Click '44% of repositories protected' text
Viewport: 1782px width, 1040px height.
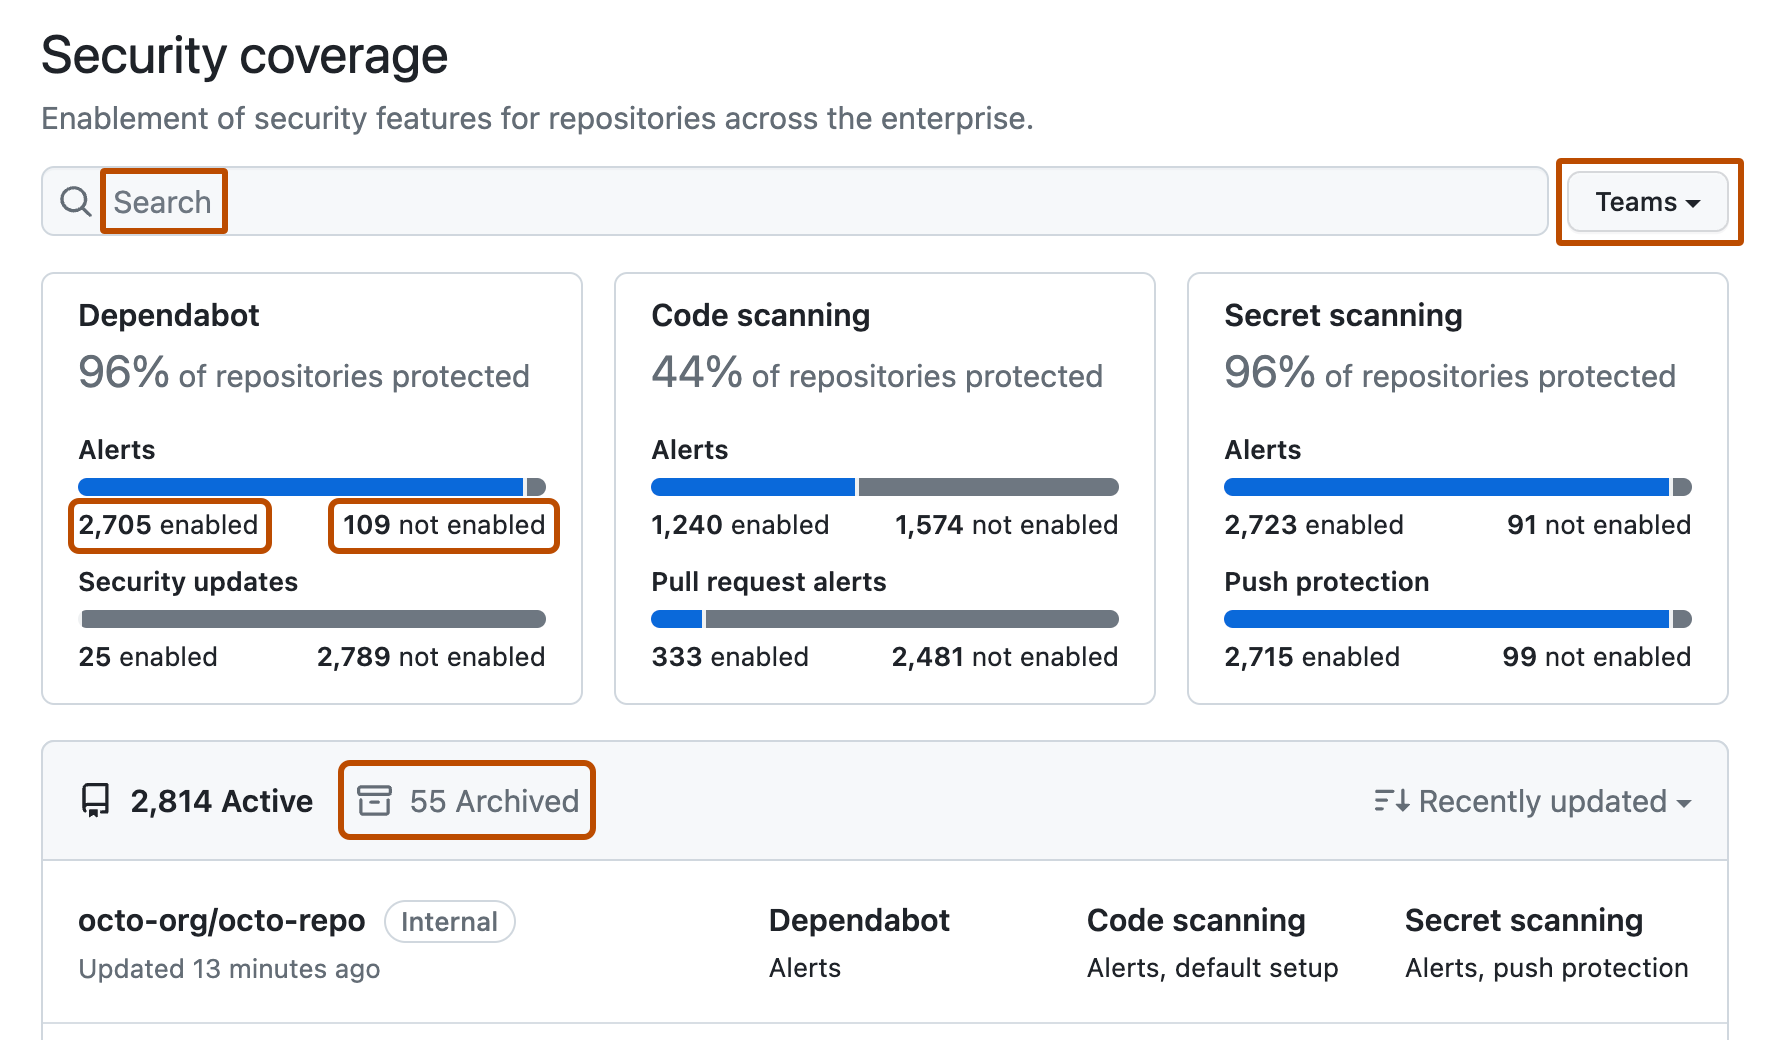877,373
